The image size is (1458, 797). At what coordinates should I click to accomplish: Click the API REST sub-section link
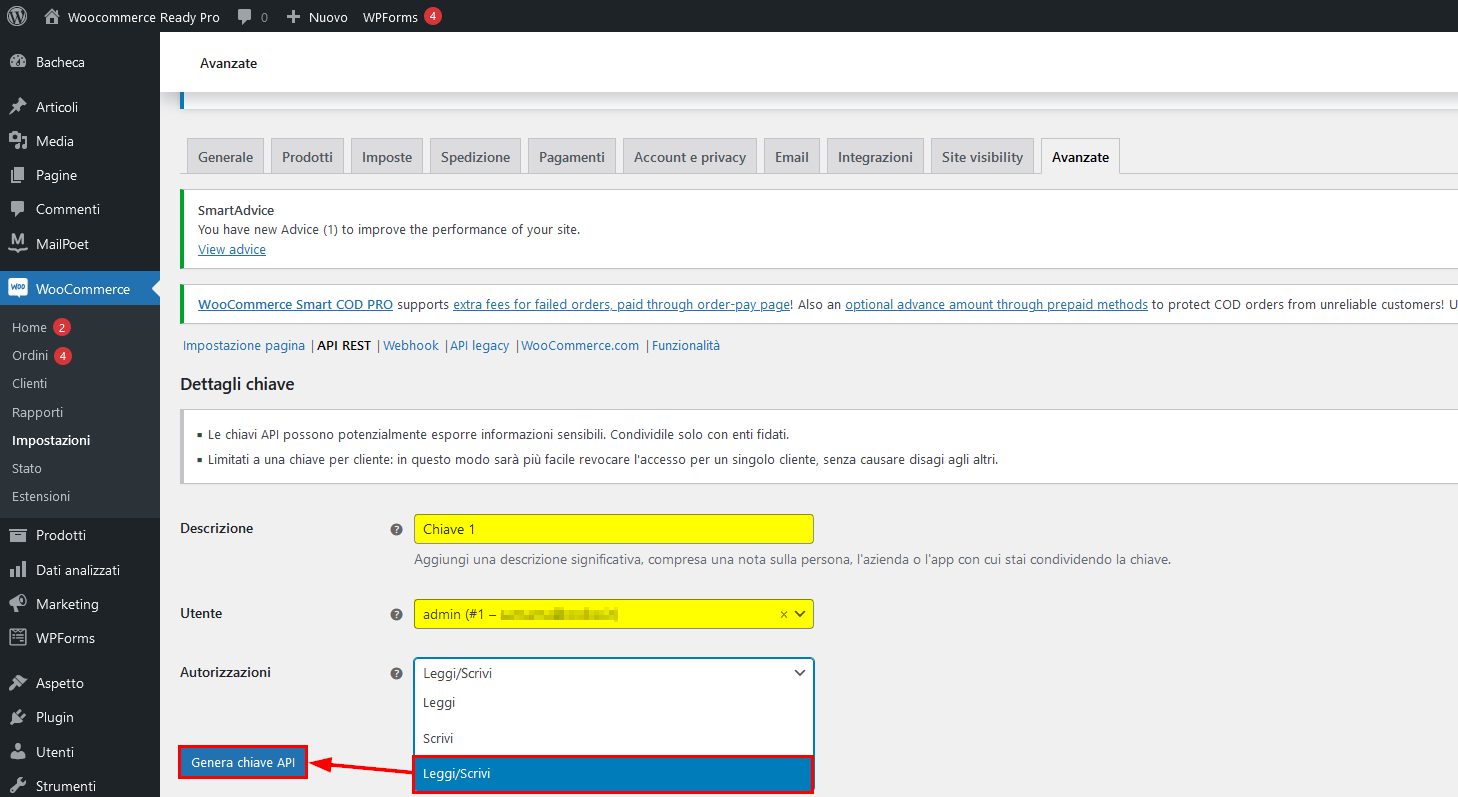[344, 346]
